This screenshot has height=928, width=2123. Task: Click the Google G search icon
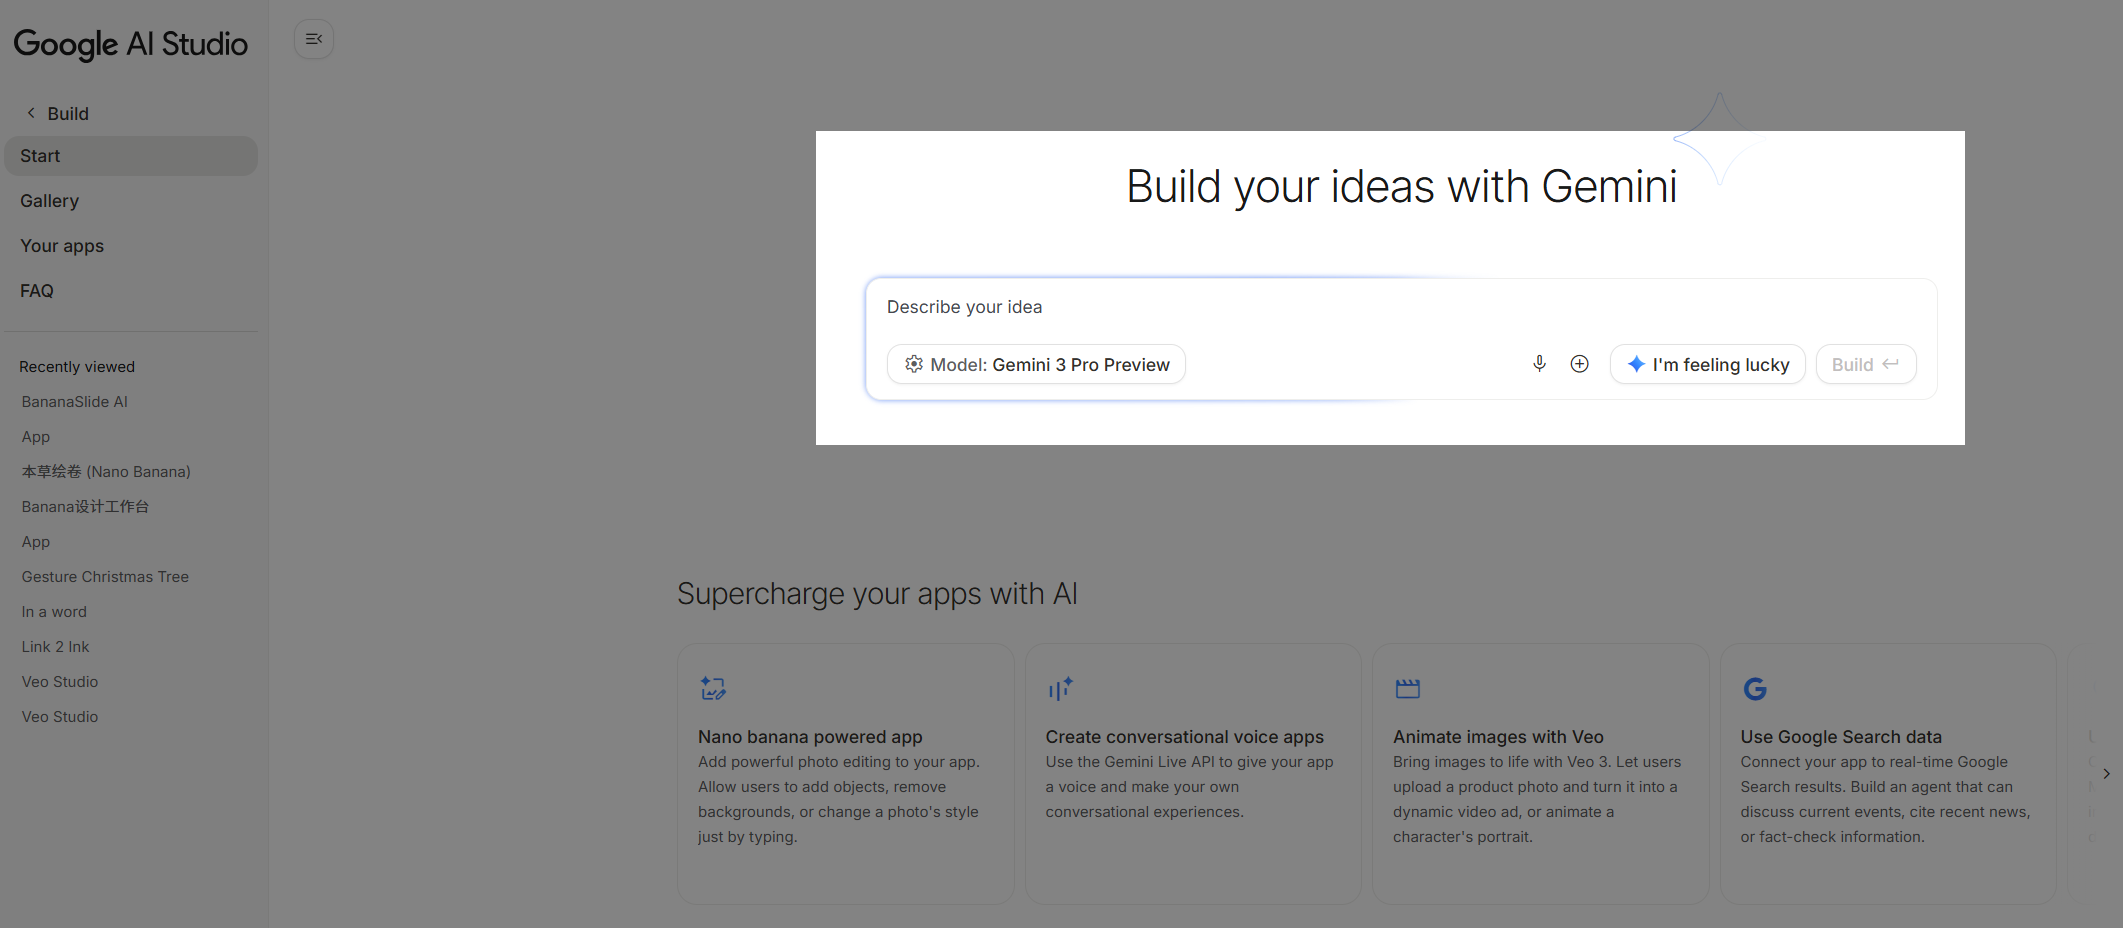coord(1754,688)
